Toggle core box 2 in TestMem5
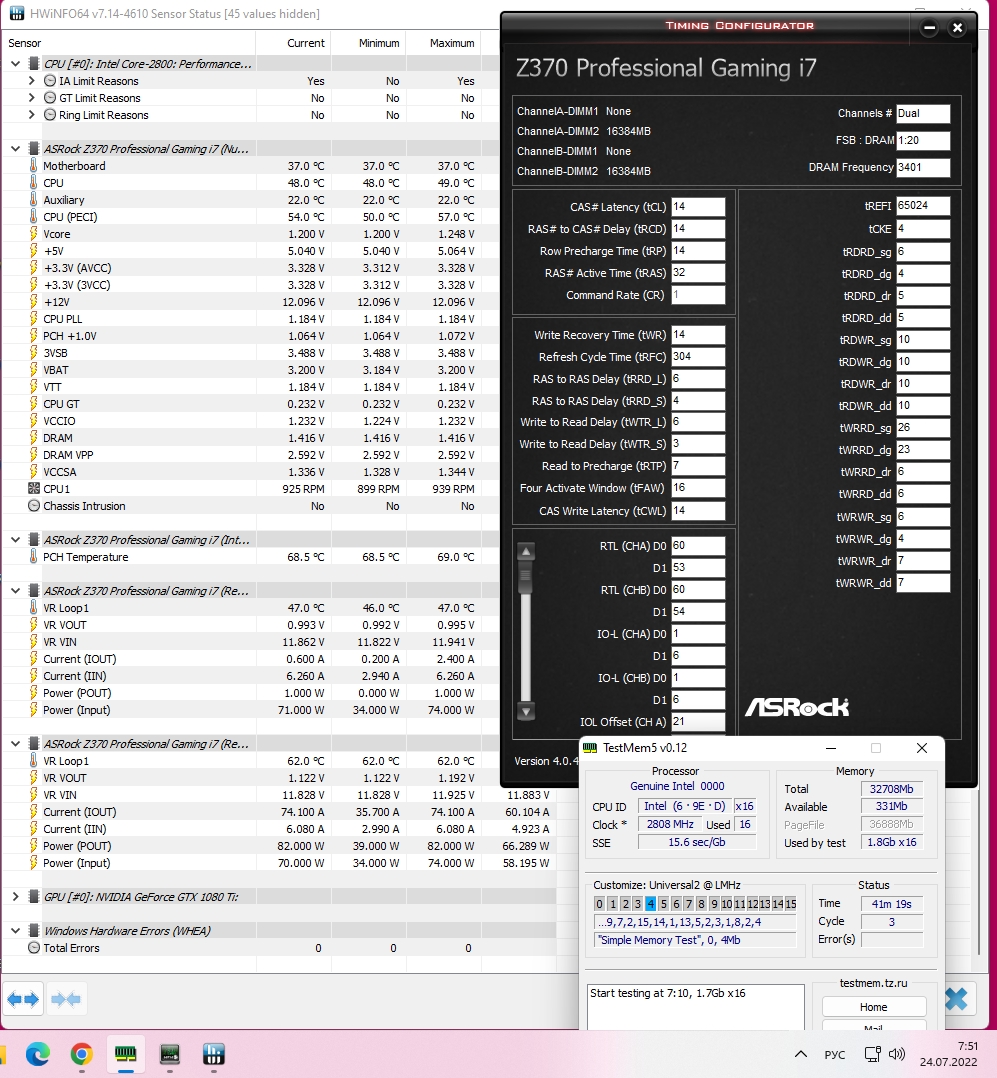 tap(625, 903)
